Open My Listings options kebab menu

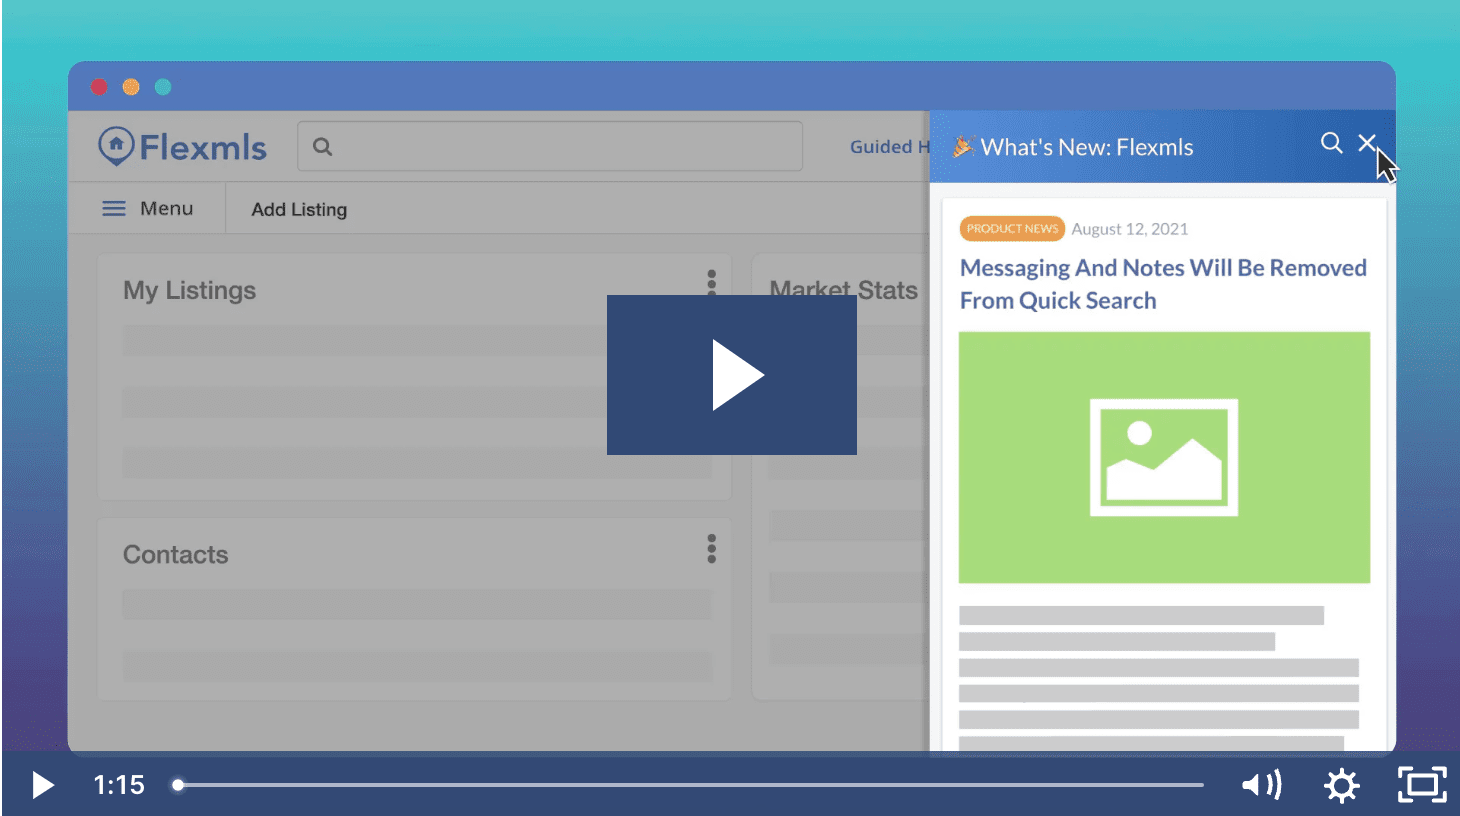(x=712, y=284)
